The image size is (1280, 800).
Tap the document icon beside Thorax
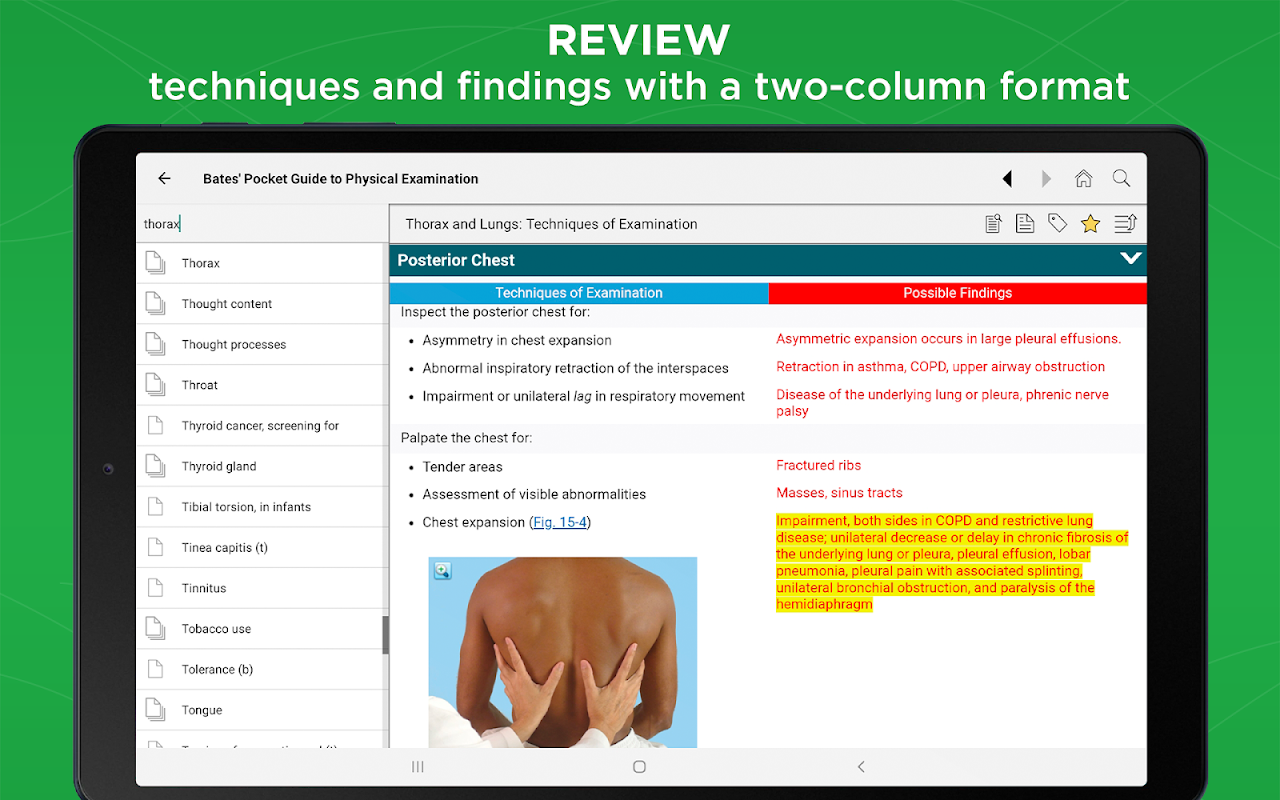tap(155, 263)
